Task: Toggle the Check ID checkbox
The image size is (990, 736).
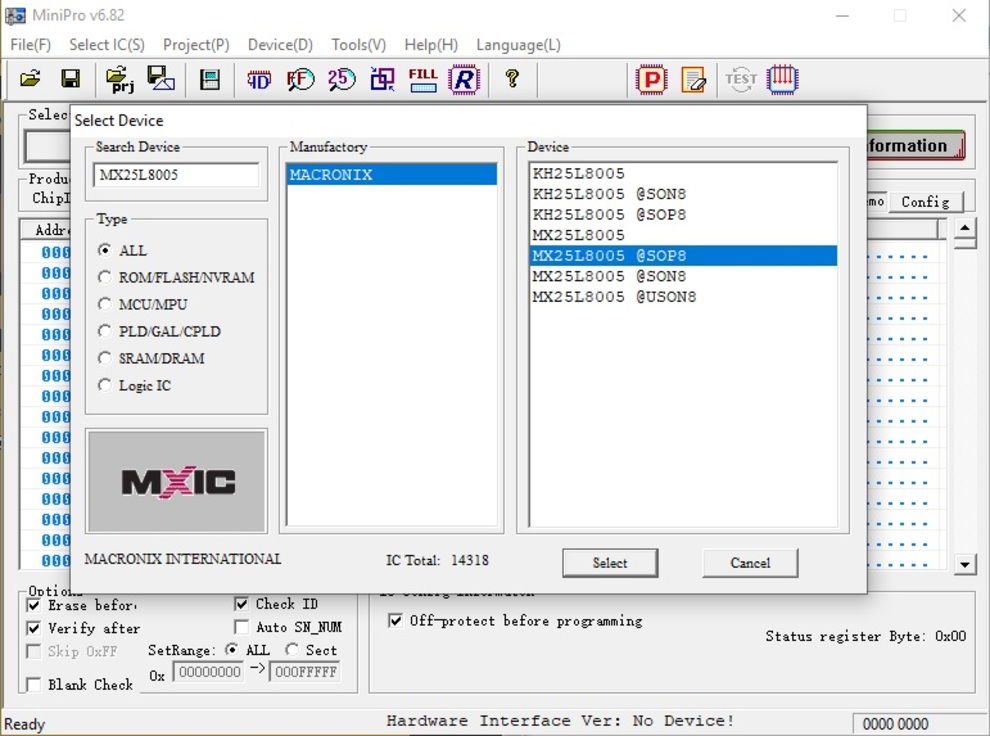Action: 241,604
